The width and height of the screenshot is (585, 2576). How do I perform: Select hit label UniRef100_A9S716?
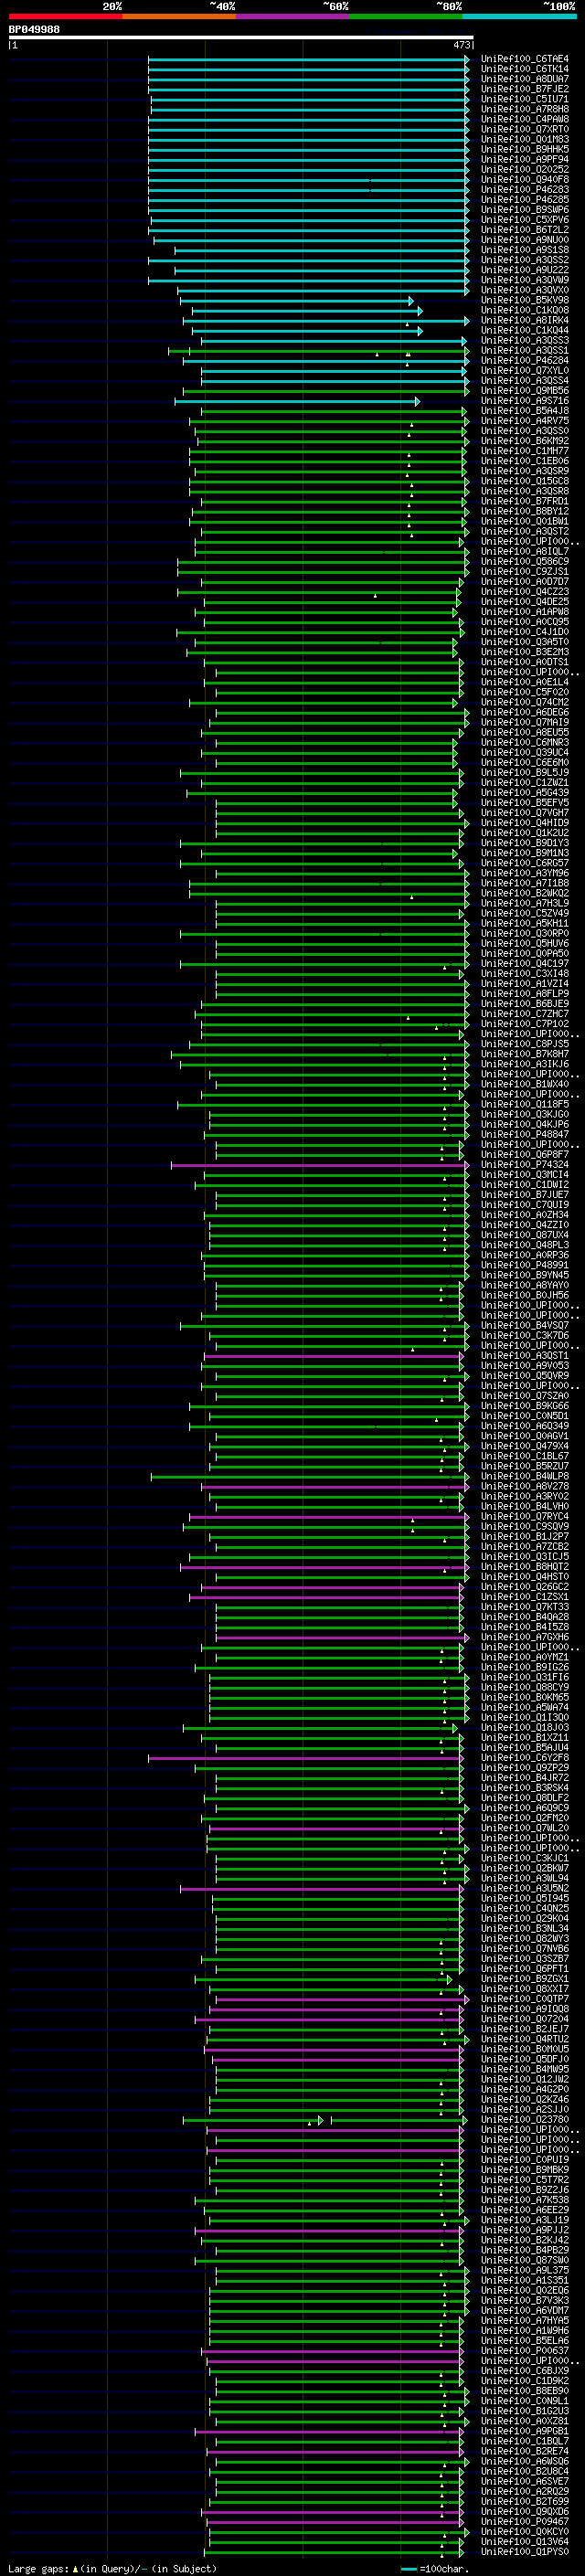click(x=525, y=400)
